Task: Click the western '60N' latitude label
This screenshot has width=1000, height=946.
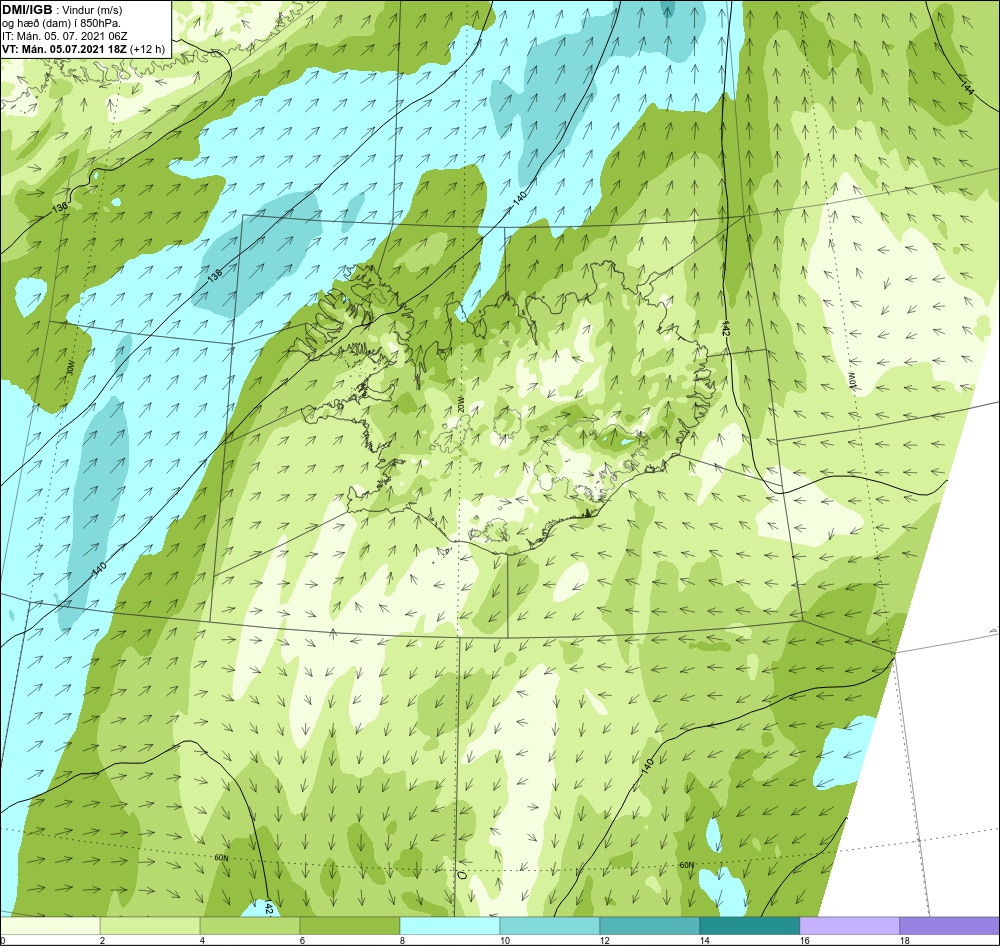Action: click(221, 858)
